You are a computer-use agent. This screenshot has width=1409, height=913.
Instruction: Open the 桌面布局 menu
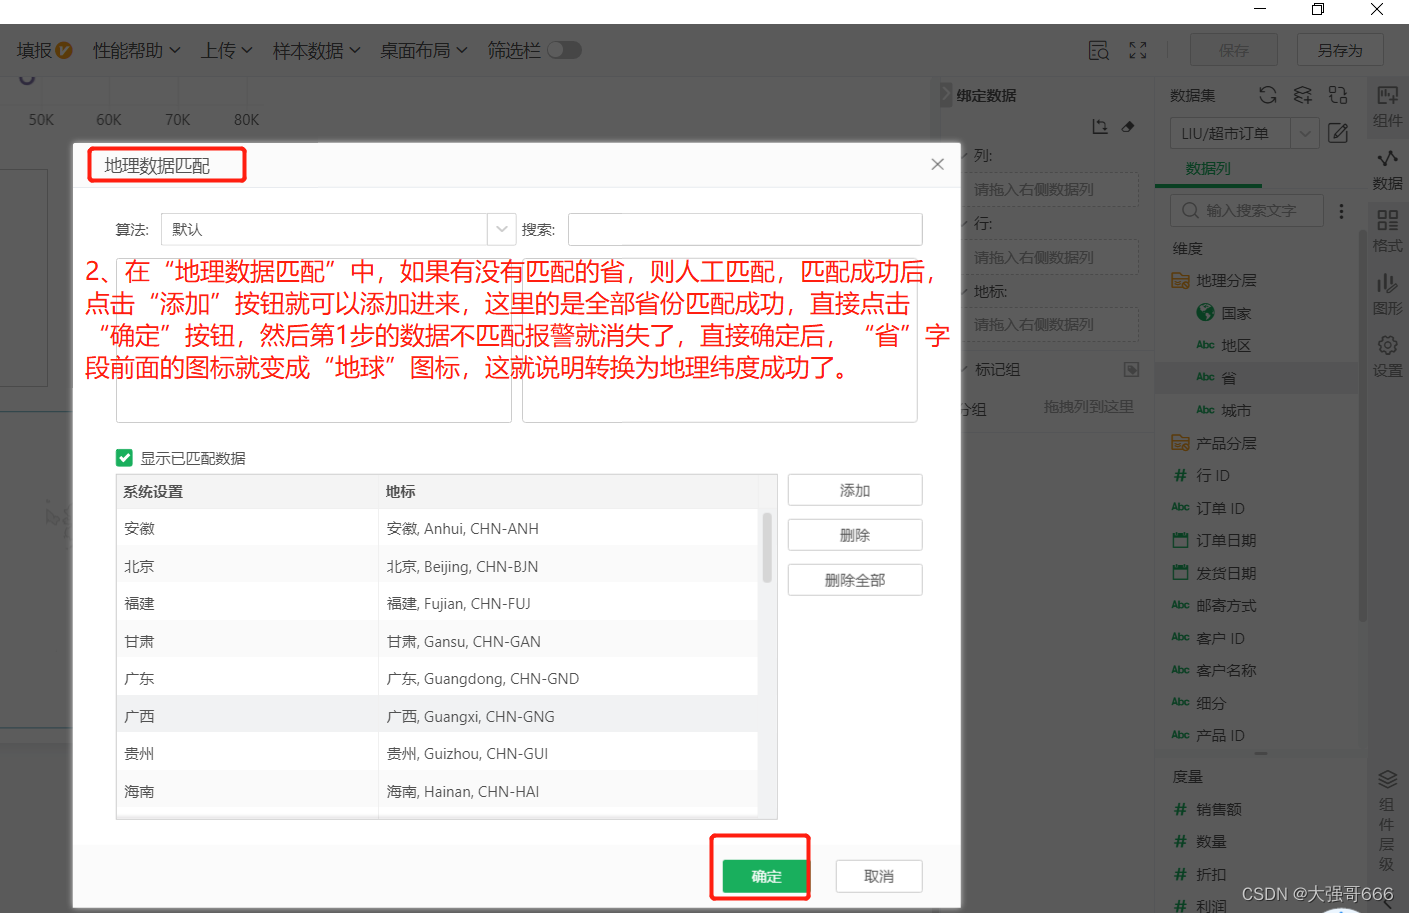click(x=423, y=50)
